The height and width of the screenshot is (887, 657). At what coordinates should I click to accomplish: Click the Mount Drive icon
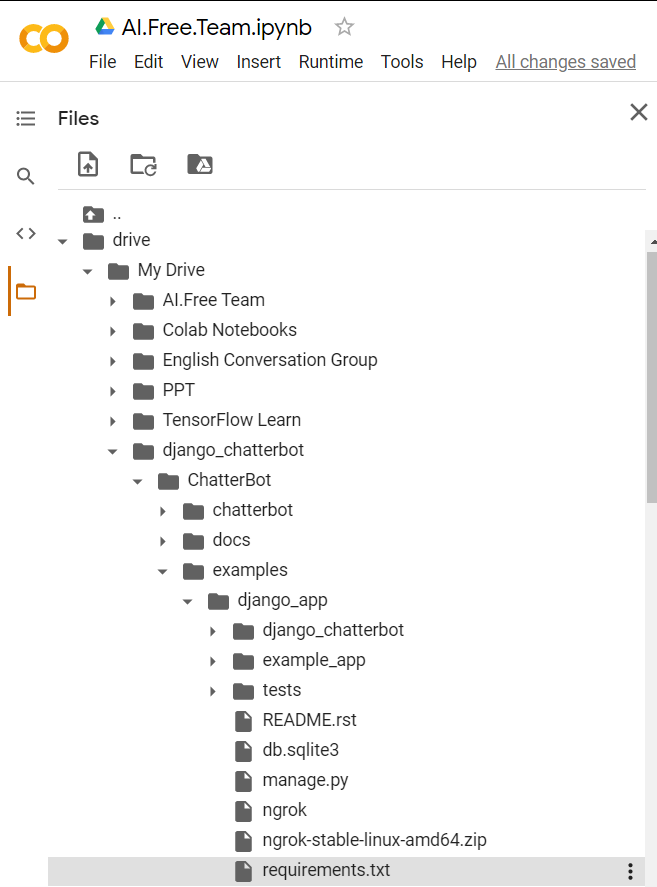click(x=200, y=164)
